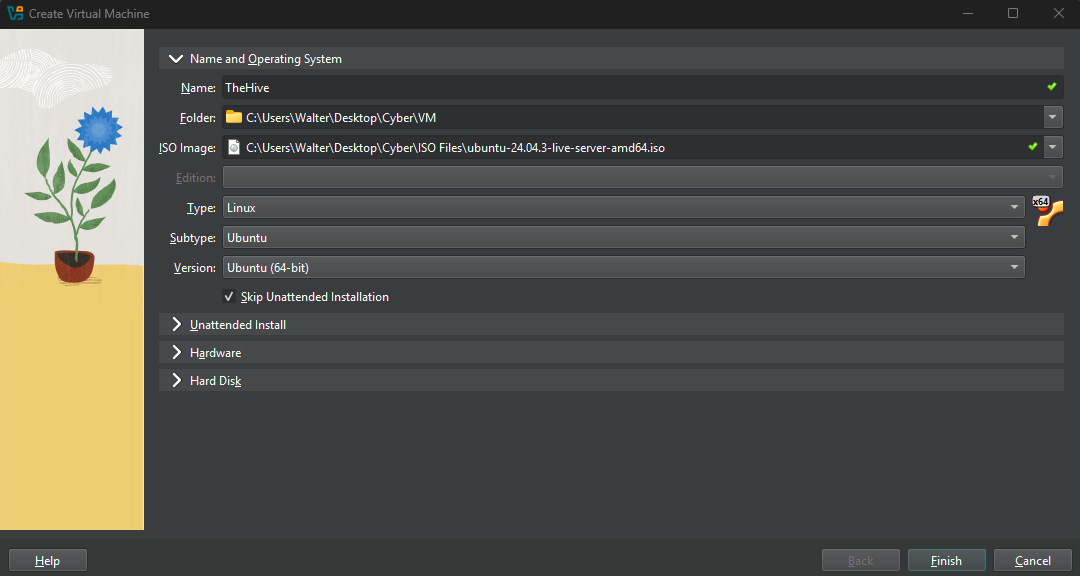This screenshot has height=576, width=1080.
Task: Open the ISO Image dropdown arrow
Action: coord(1053,147)
